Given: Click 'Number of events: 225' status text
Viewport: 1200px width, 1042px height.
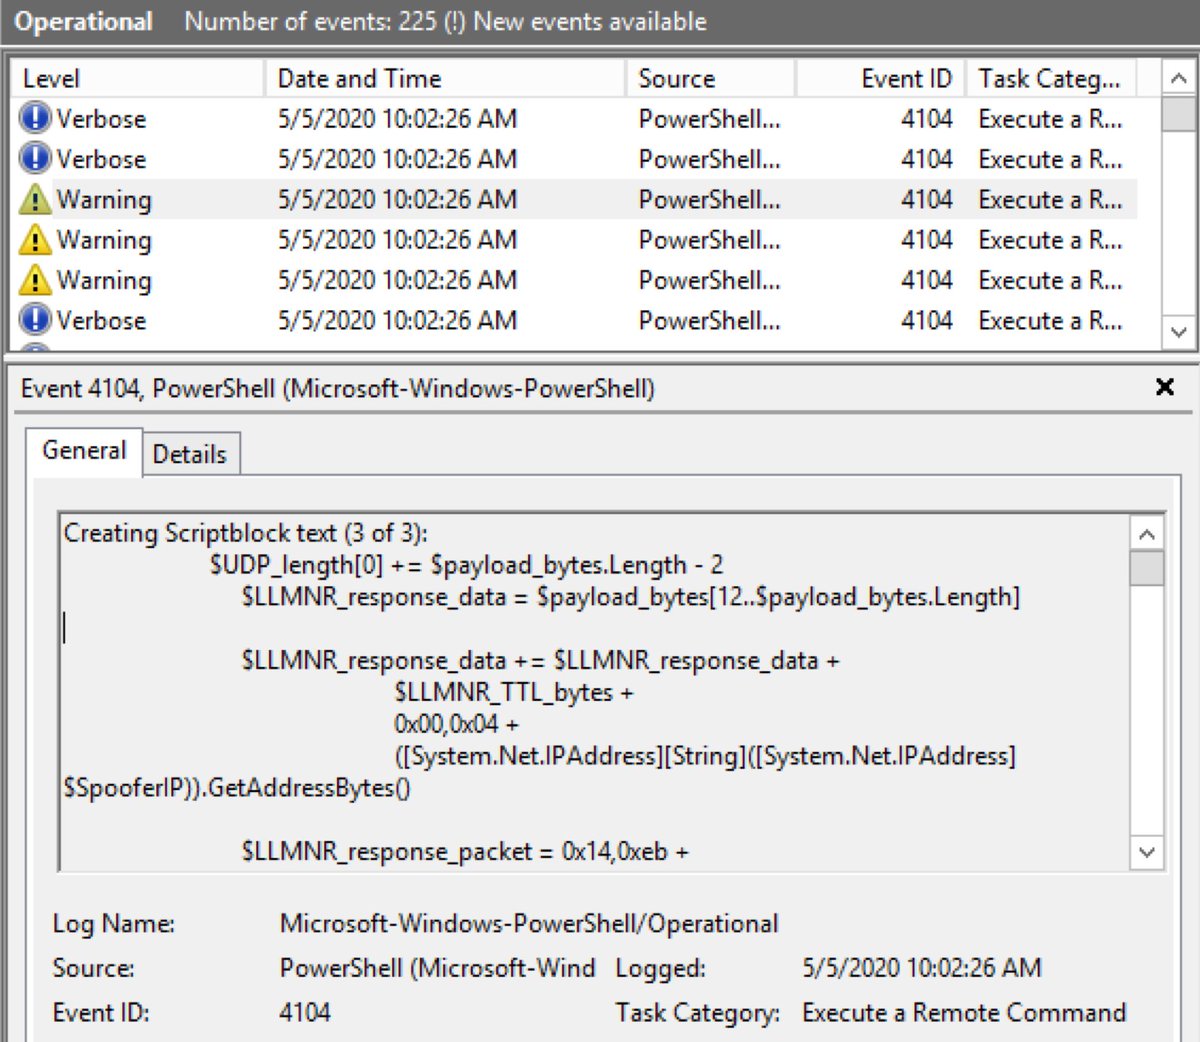Looking at the screenshot, I should 311,21.
